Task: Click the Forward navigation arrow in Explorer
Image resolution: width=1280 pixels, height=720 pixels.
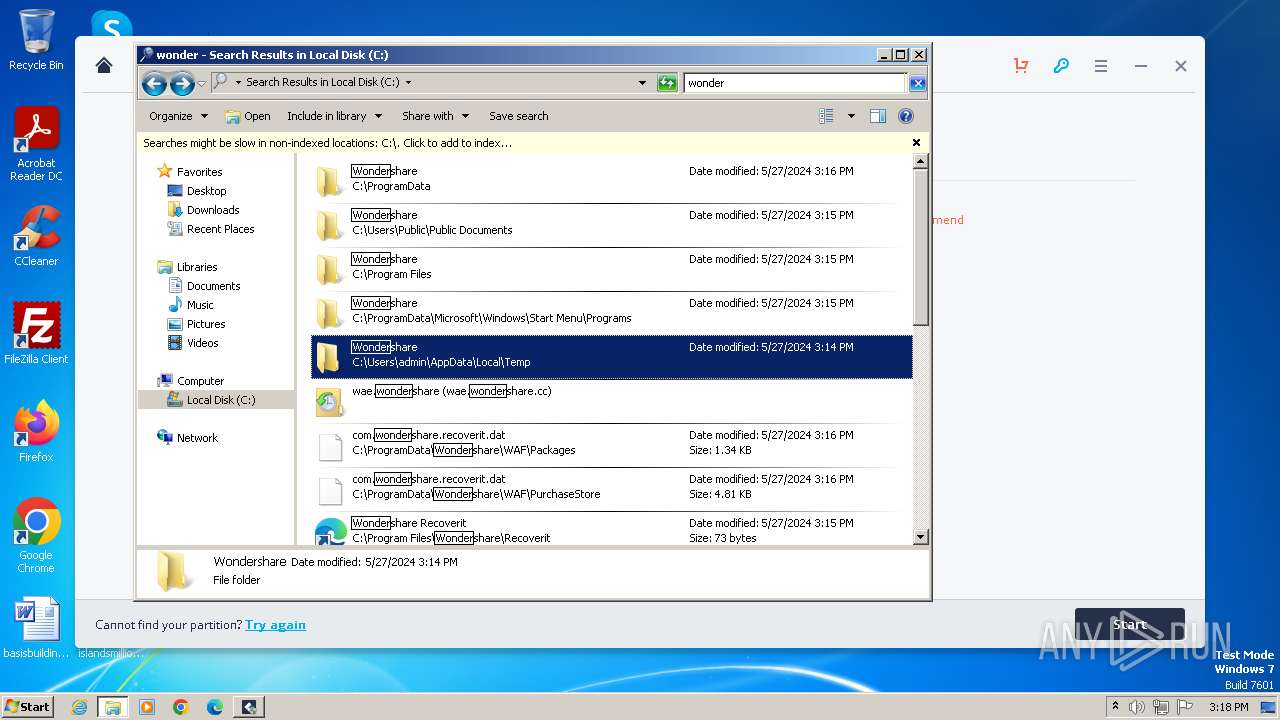Action: click(x=182, y=83)
